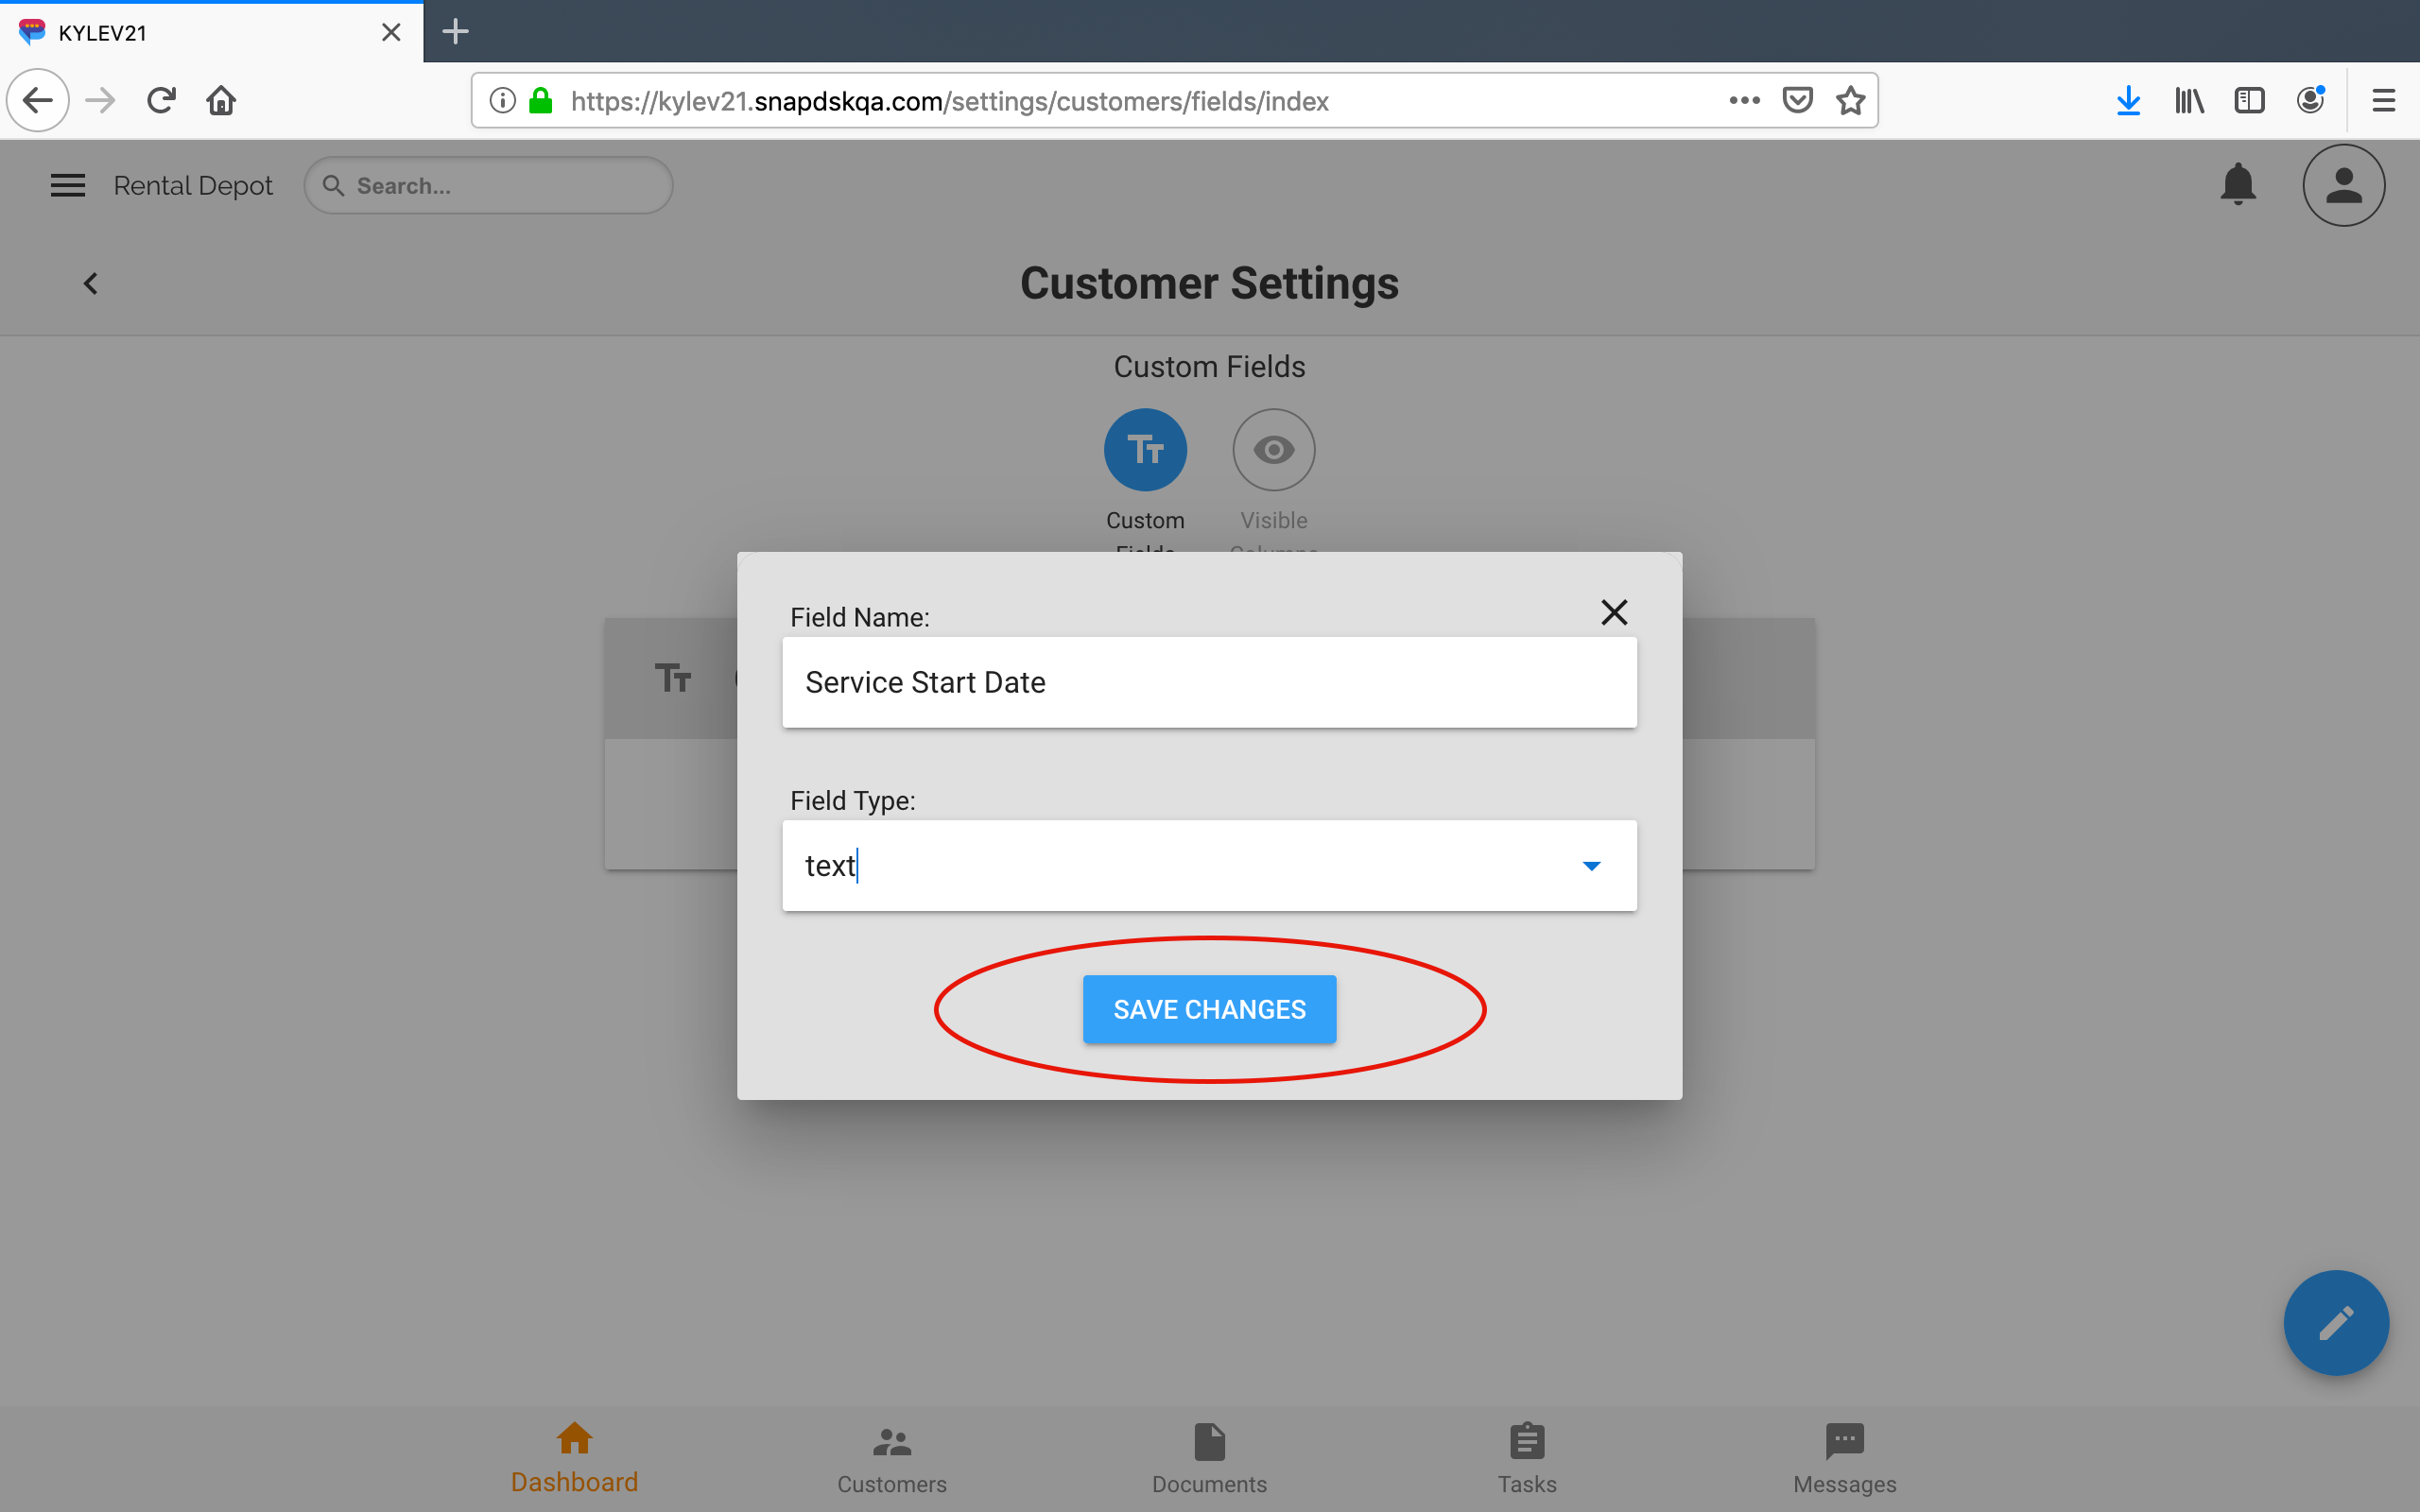Screen dimensions: 2420x1512
Task: Bookmark page with star icon
Action: [x=1850, y=101]
